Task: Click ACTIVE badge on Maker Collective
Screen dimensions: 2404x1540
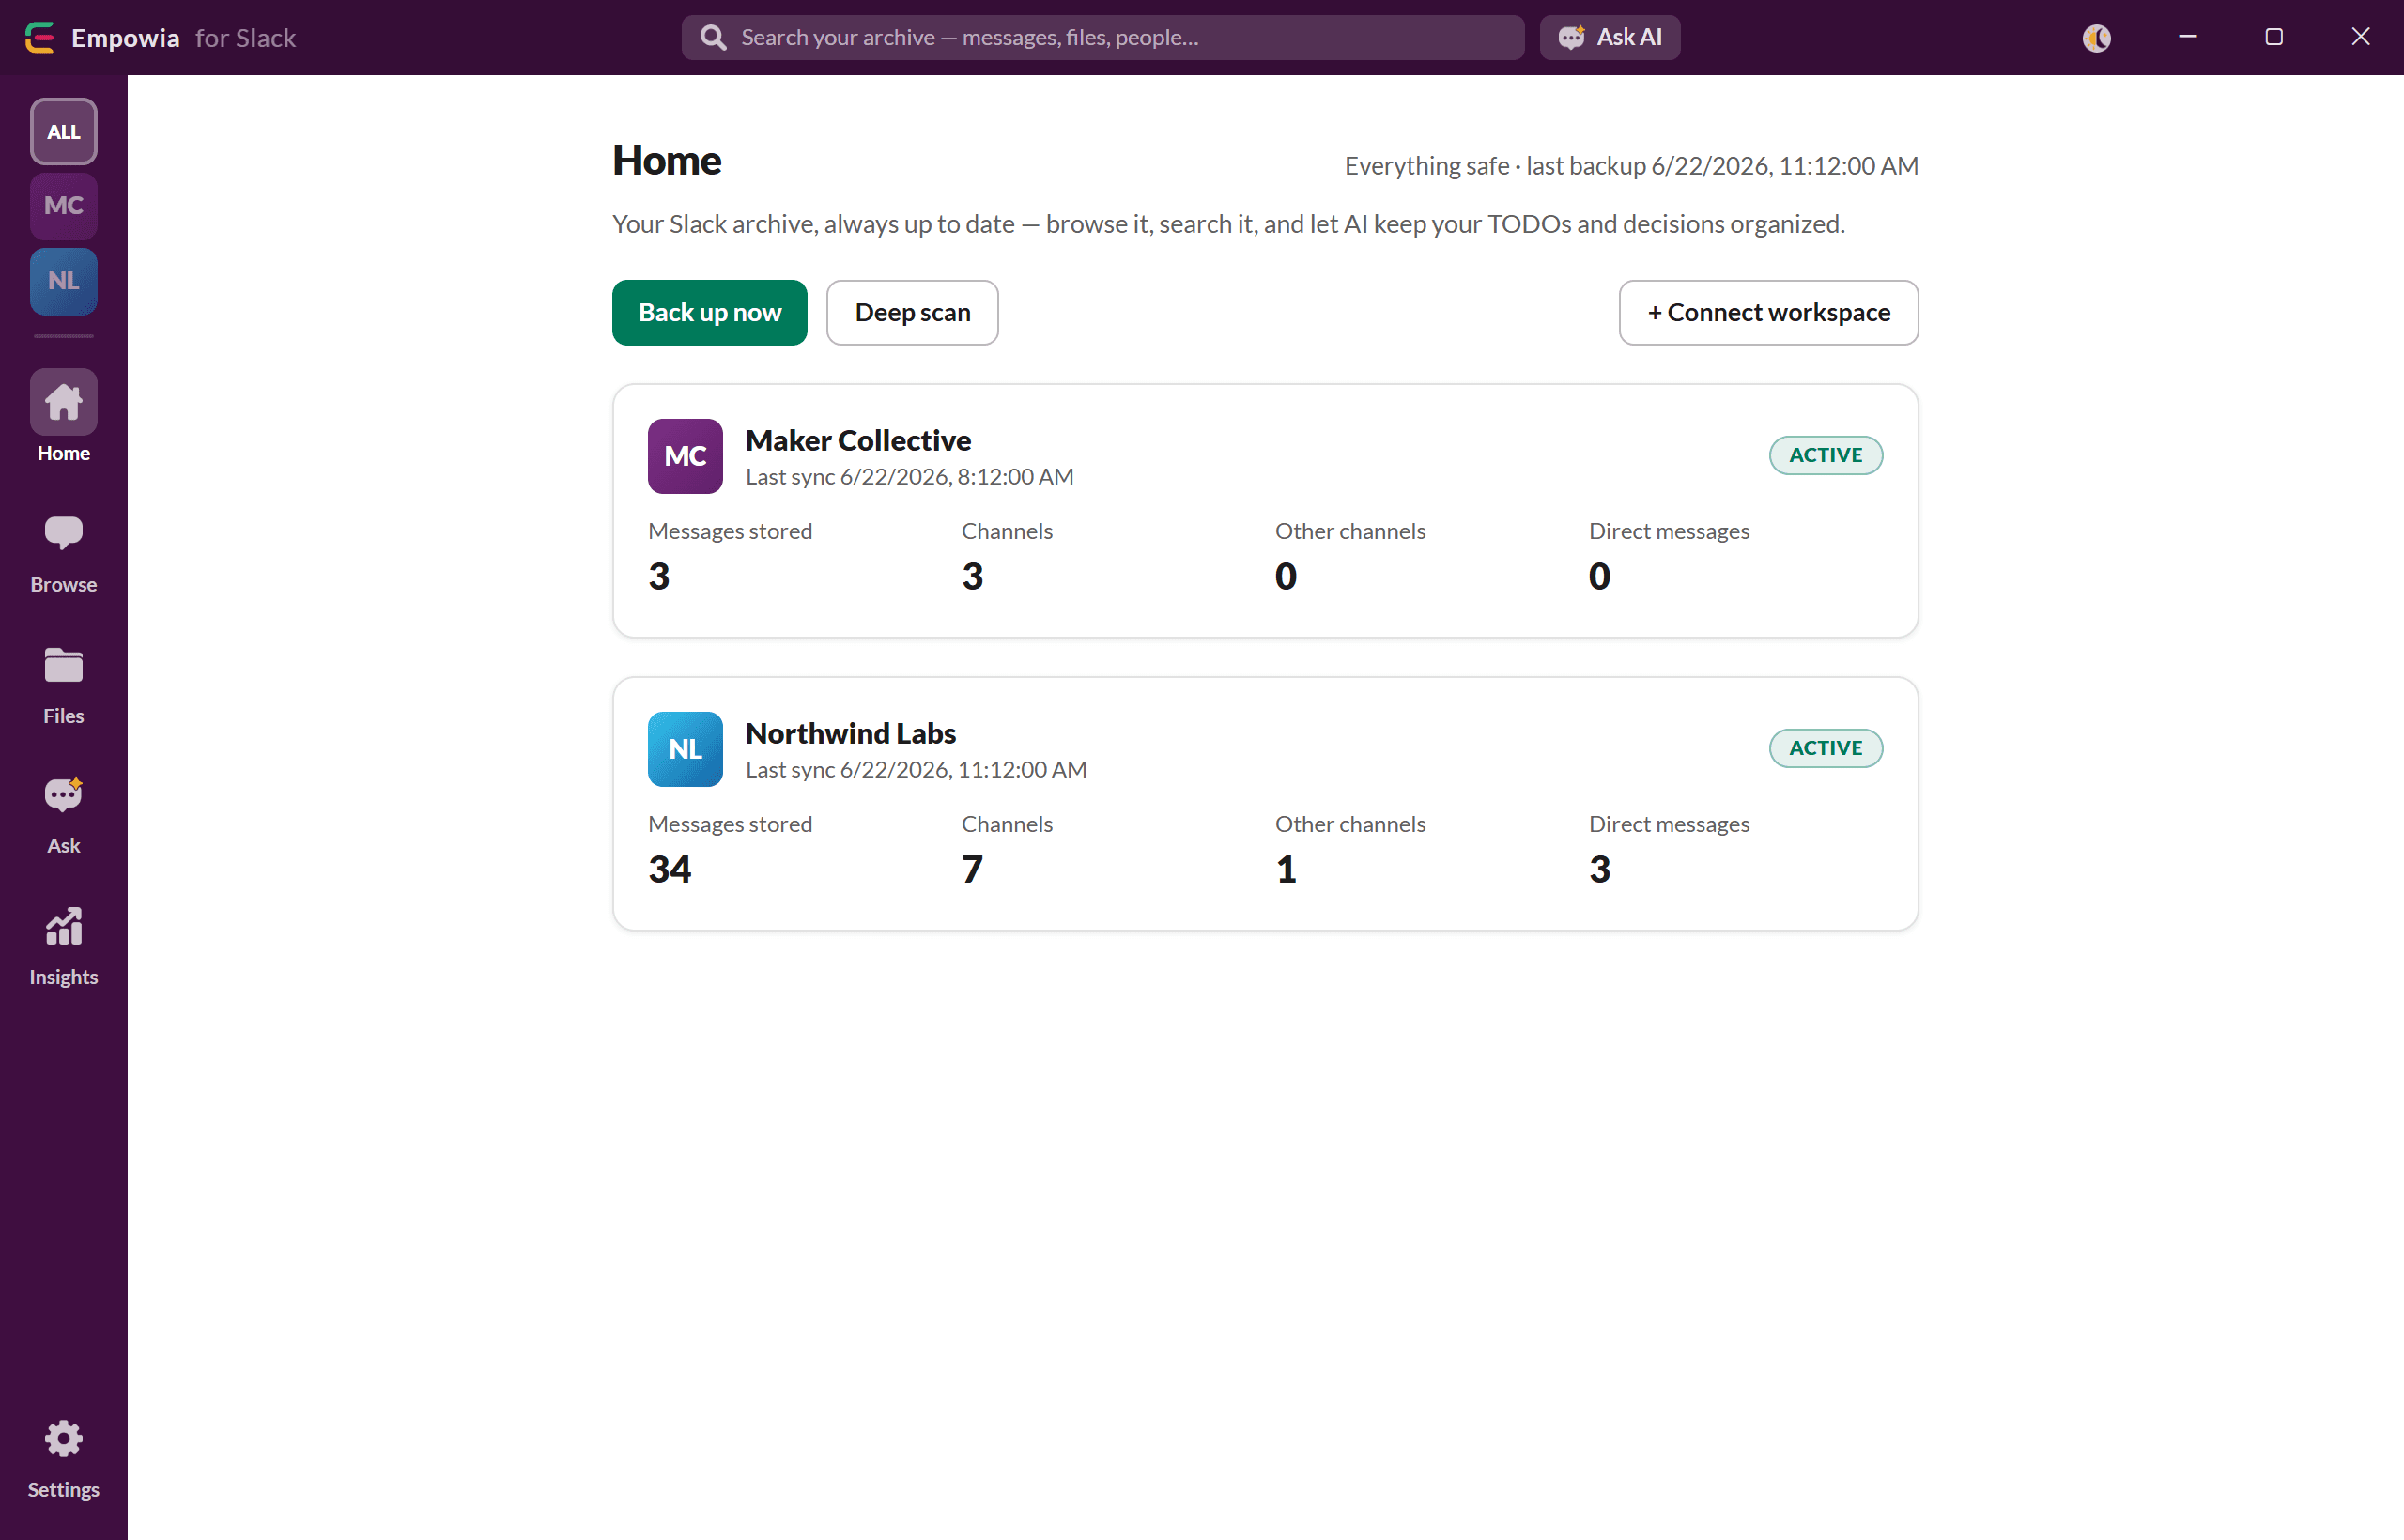Action: coord(1826,455)
